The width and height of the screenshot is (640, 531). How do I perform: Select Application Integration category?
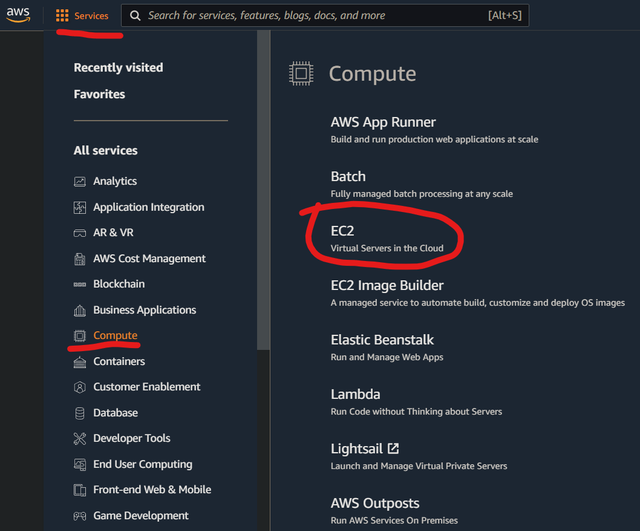click(x=149, y=207)
